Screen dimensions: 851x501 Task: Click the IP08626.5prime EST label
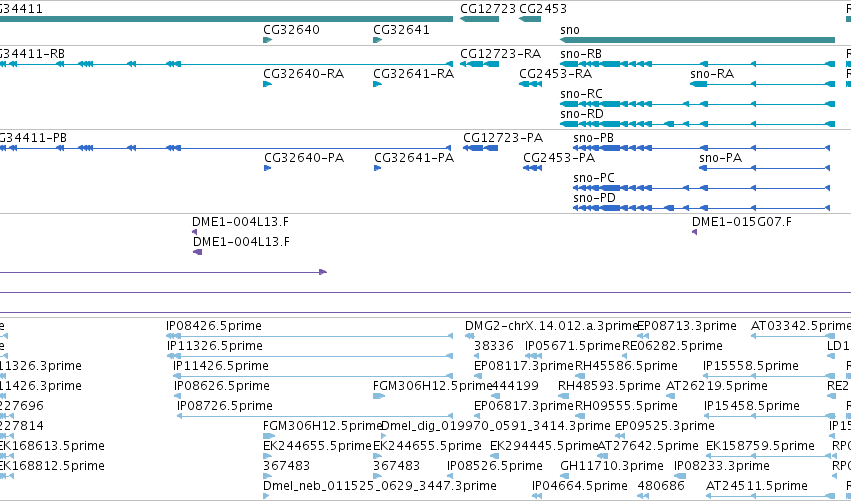tap(222, 386)
